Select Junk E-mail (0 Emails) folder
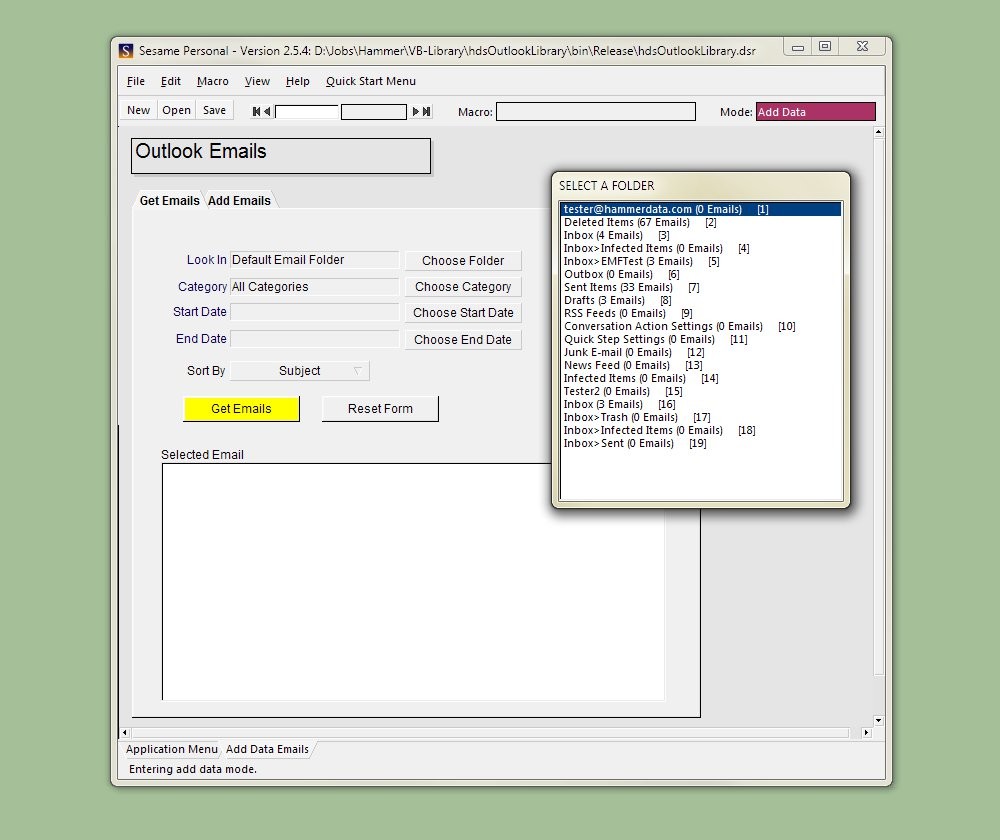Viewport: 1000px width, 840px height. click(x=700, y=352)
